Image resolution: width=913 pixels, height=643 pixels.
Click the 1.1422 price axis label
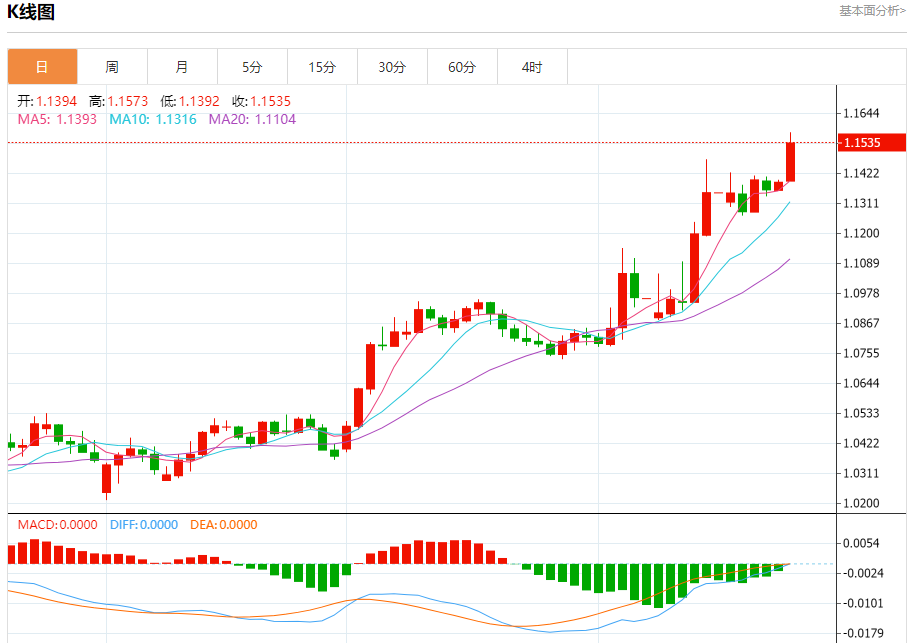[x=861, y=173]
